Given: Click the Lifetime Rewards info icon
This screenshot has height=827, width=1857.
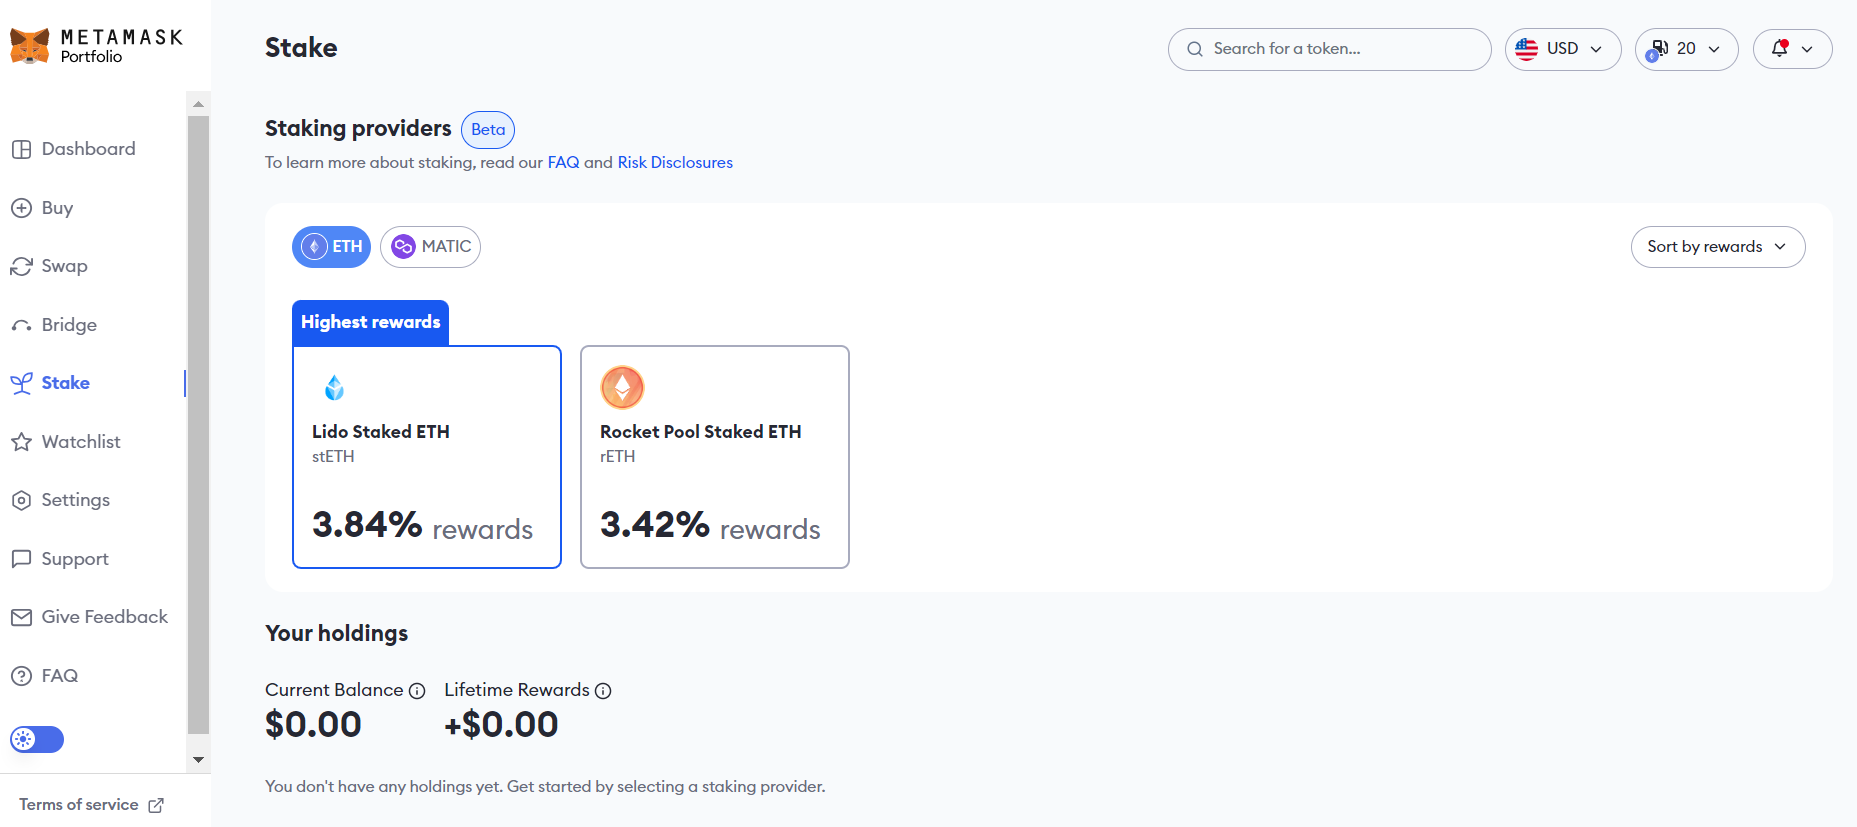Looking at the screenshot, I should (x=603, y=691).
